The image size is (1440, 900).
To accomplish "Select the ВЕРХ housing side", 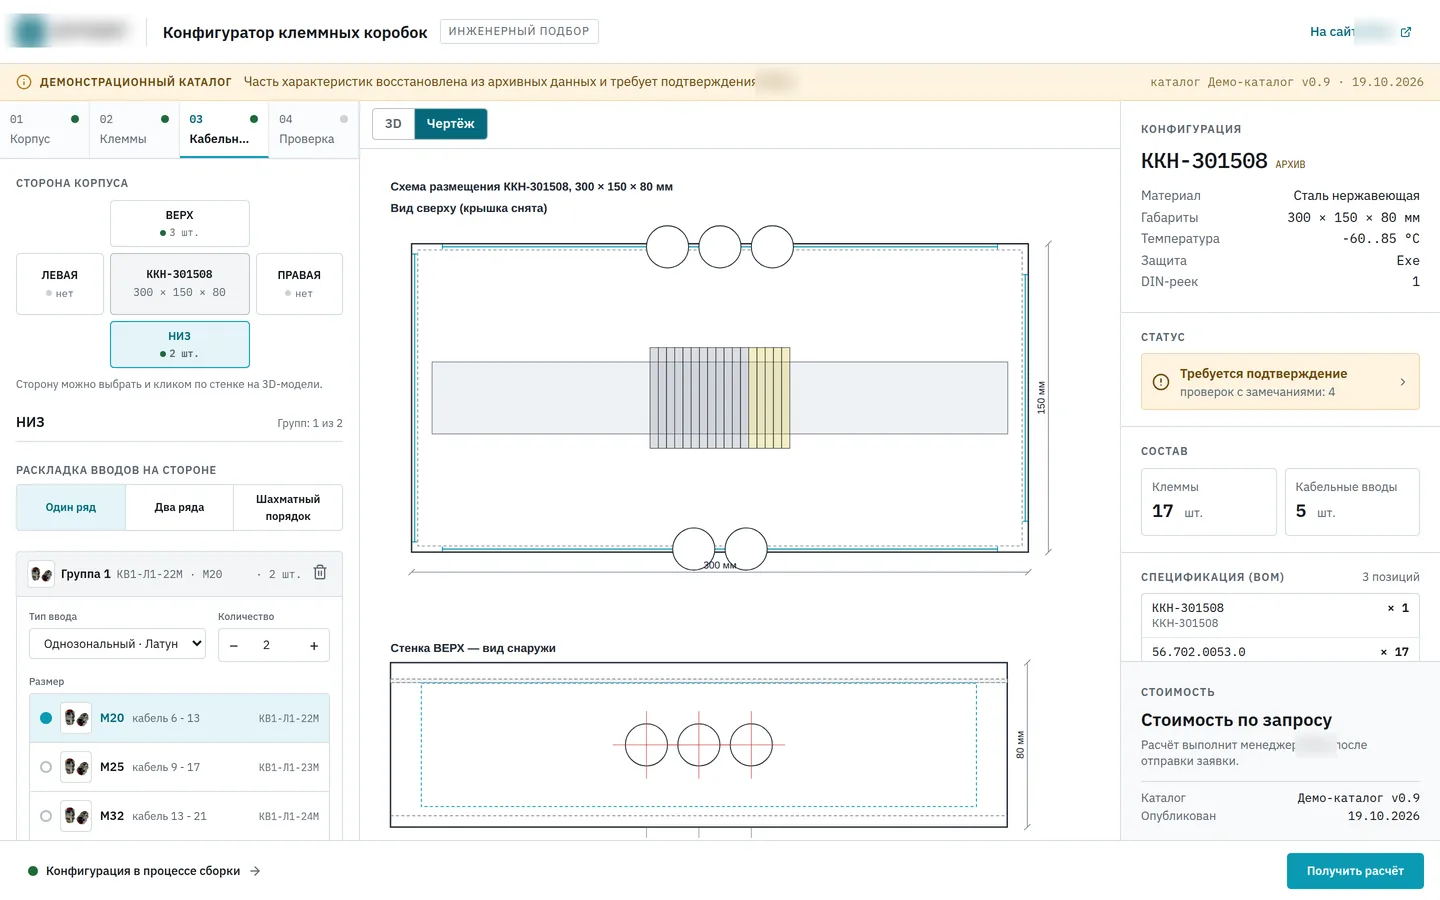I will [x=180, y=223].
